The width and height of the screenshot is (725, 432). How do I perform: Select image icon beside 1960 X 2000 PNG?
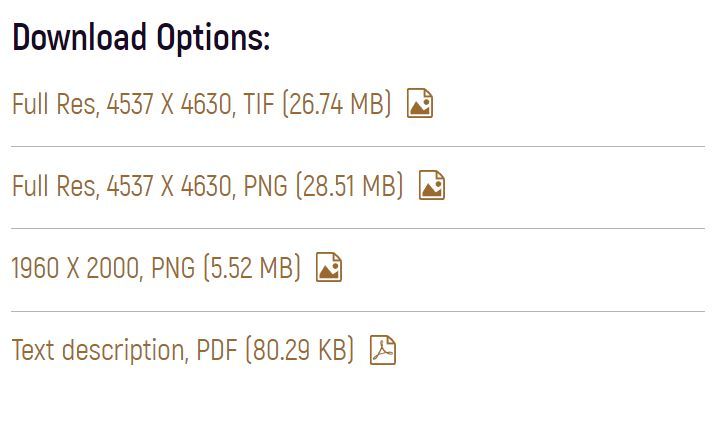[329, 268]
